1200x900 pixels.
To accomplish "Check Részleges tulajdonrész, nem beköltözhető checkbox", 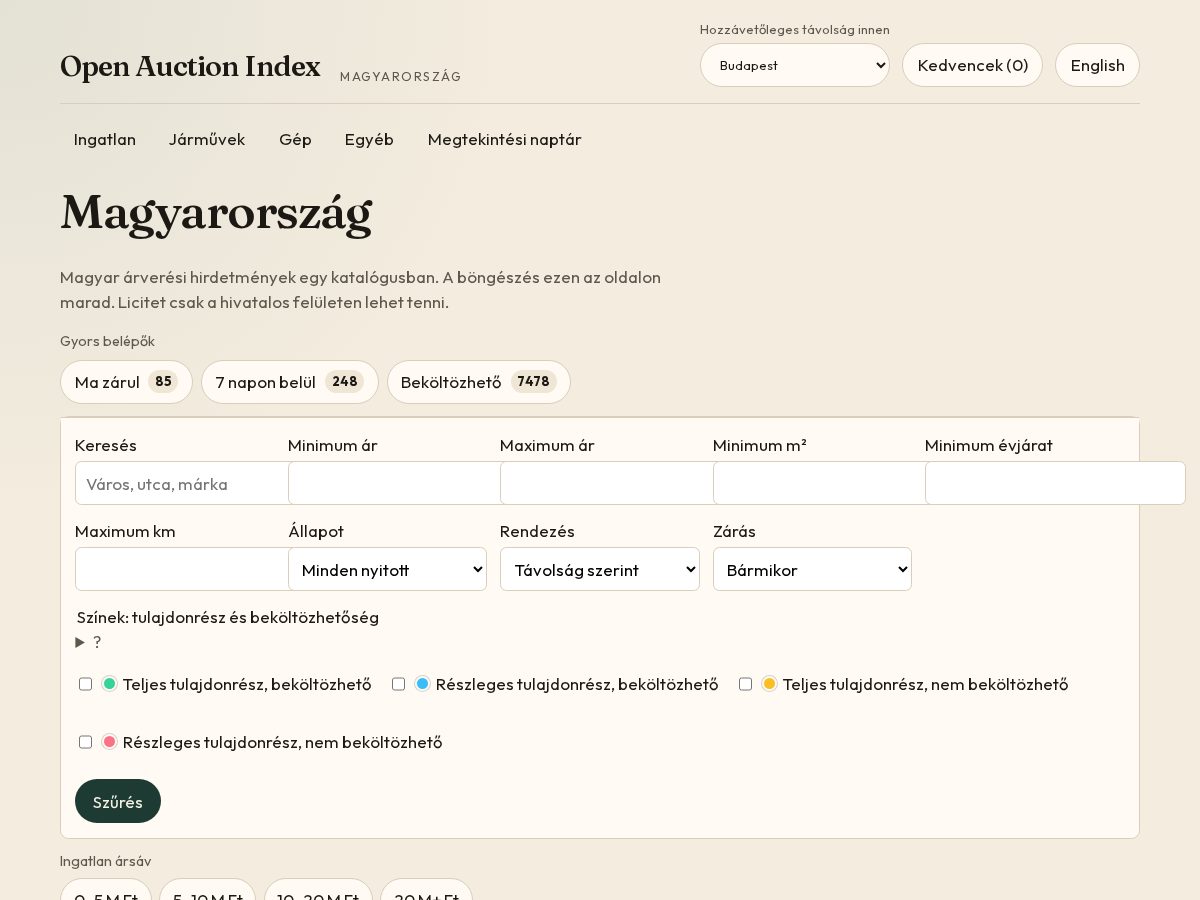I will coord(86,742).
